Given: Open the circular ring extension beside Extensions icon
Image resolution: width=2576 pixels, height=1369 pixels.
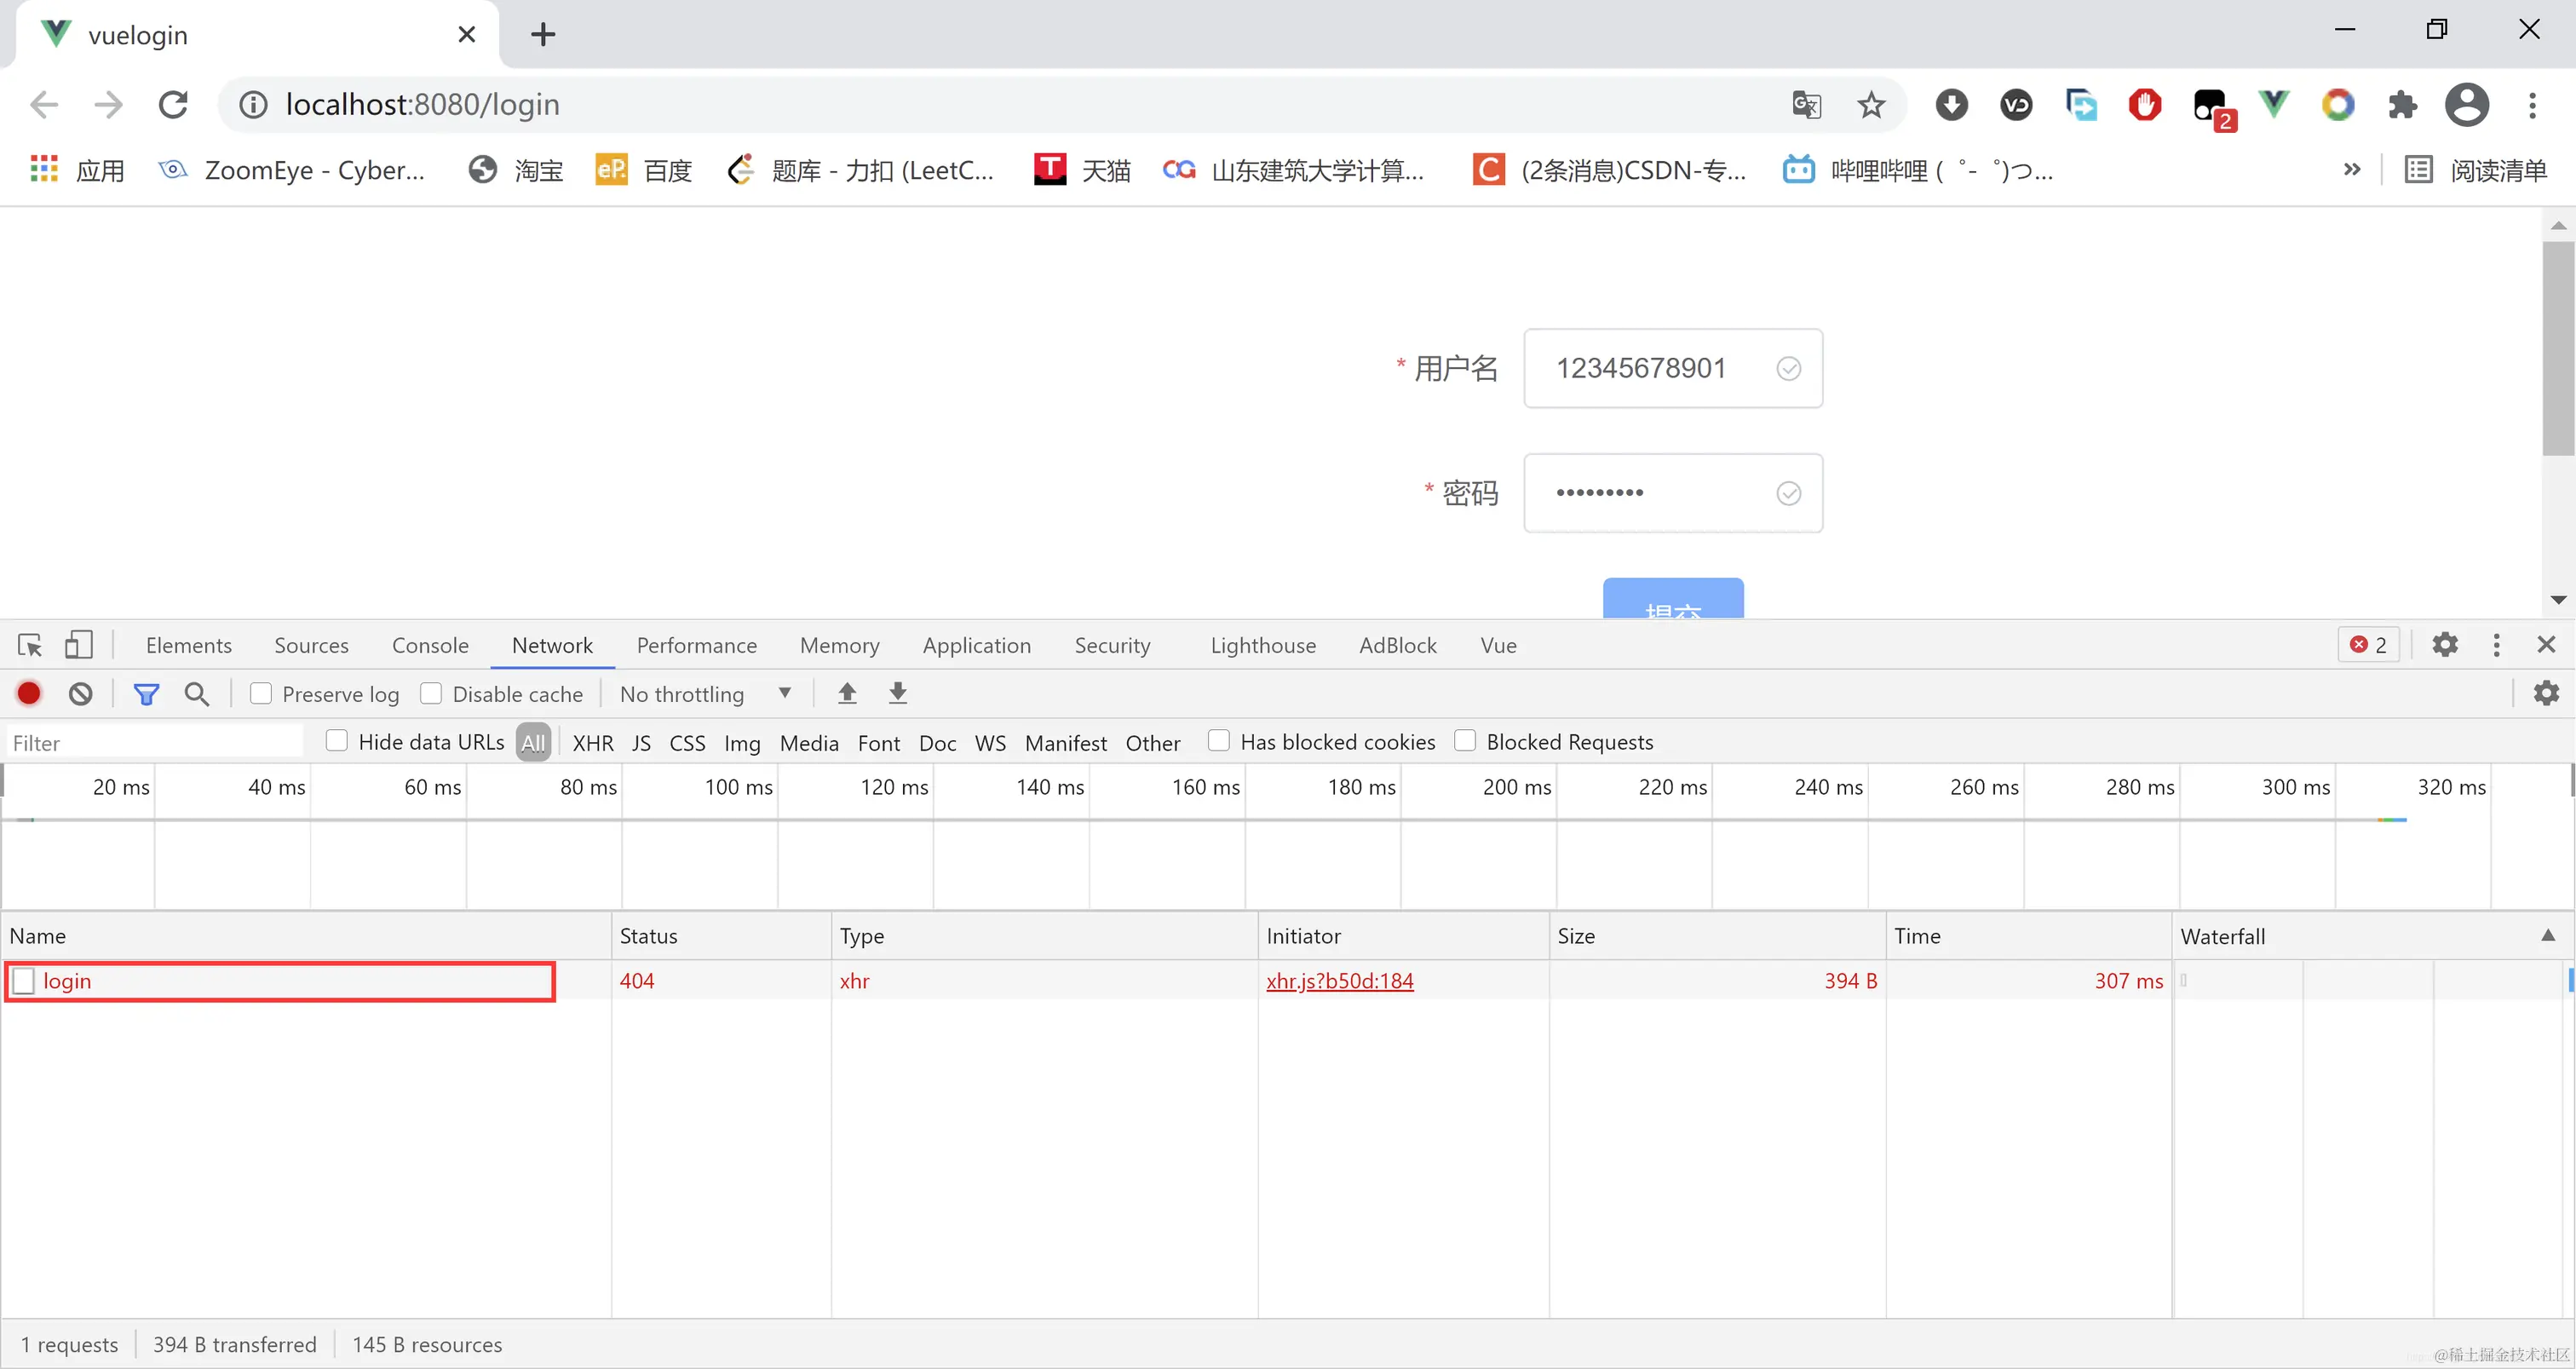Looking at the screenshot, I should [2338, 104].
